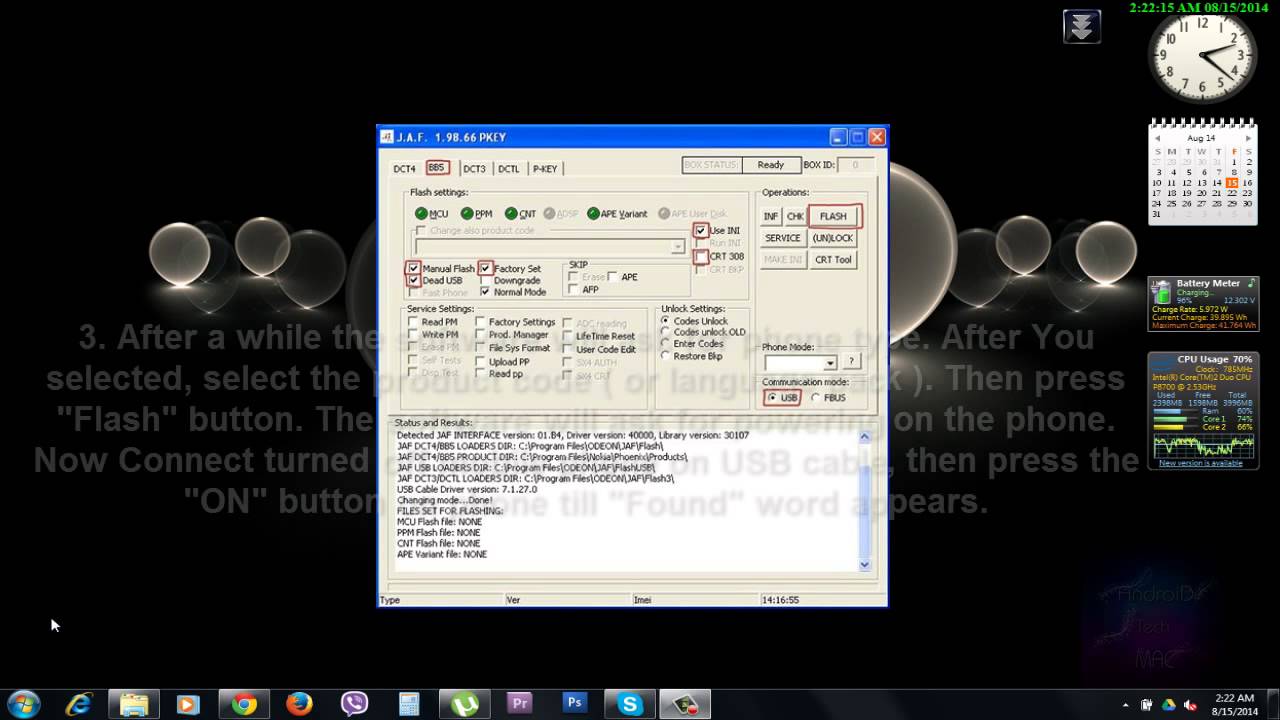Viewport: 1280px width, 720px height.
Task: Click the analog clock desktop gadget
Action: [x=1203, y=57]
